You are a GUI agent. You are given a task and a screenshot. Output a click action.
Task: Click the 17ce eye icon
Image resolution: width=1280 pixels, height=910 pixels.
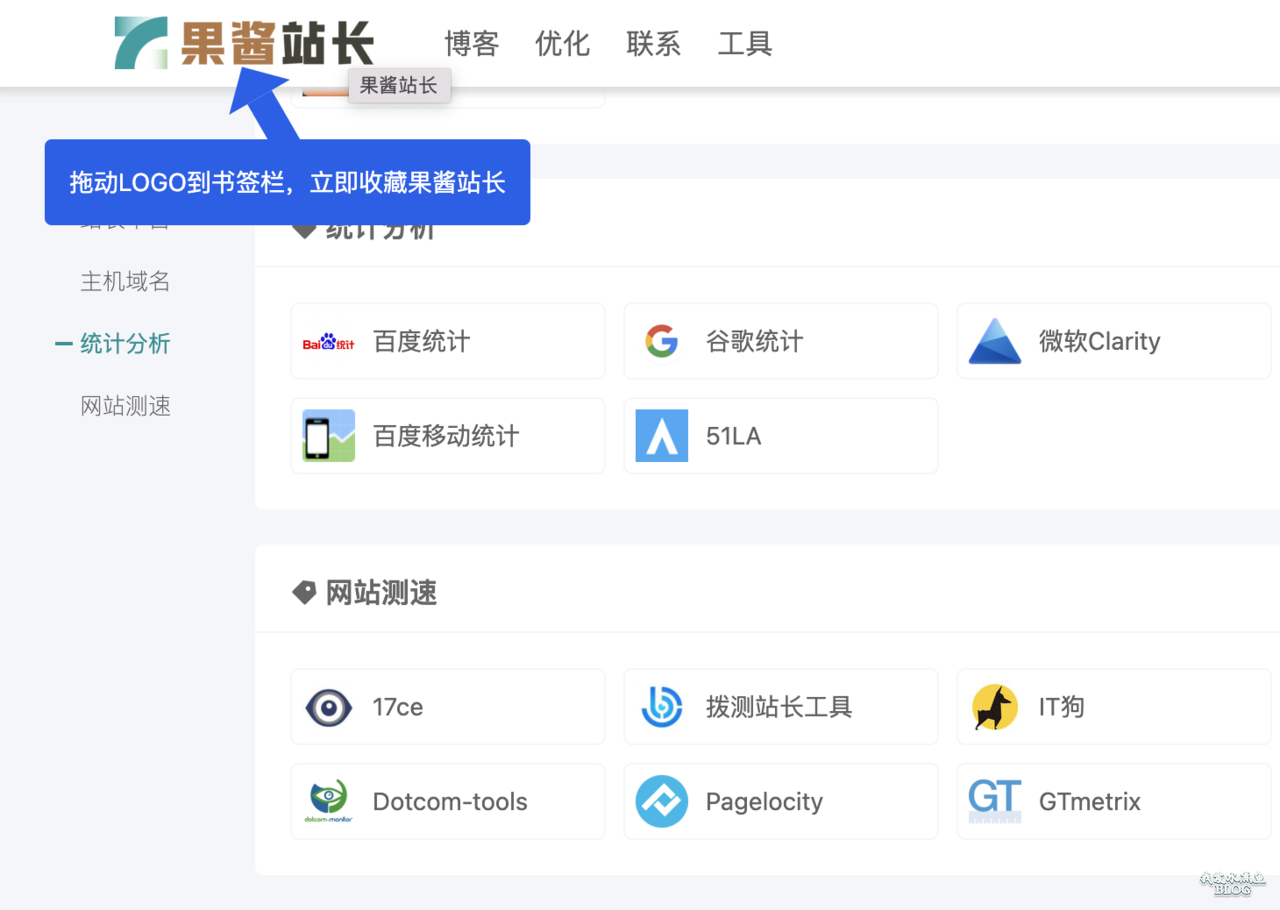[329, 708]
